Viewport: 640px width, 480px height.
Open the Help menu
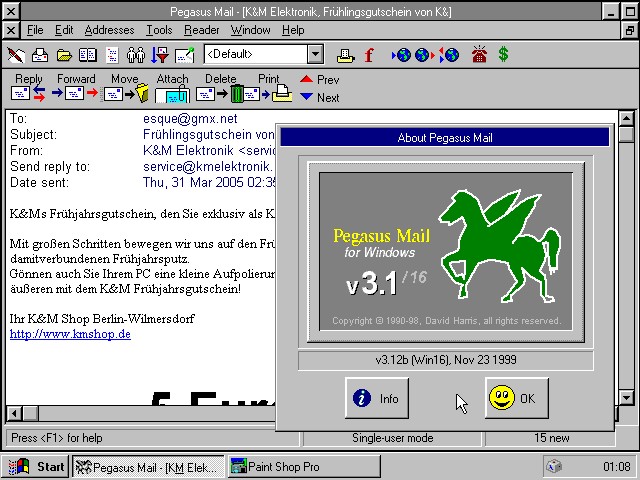coord(293,30)
